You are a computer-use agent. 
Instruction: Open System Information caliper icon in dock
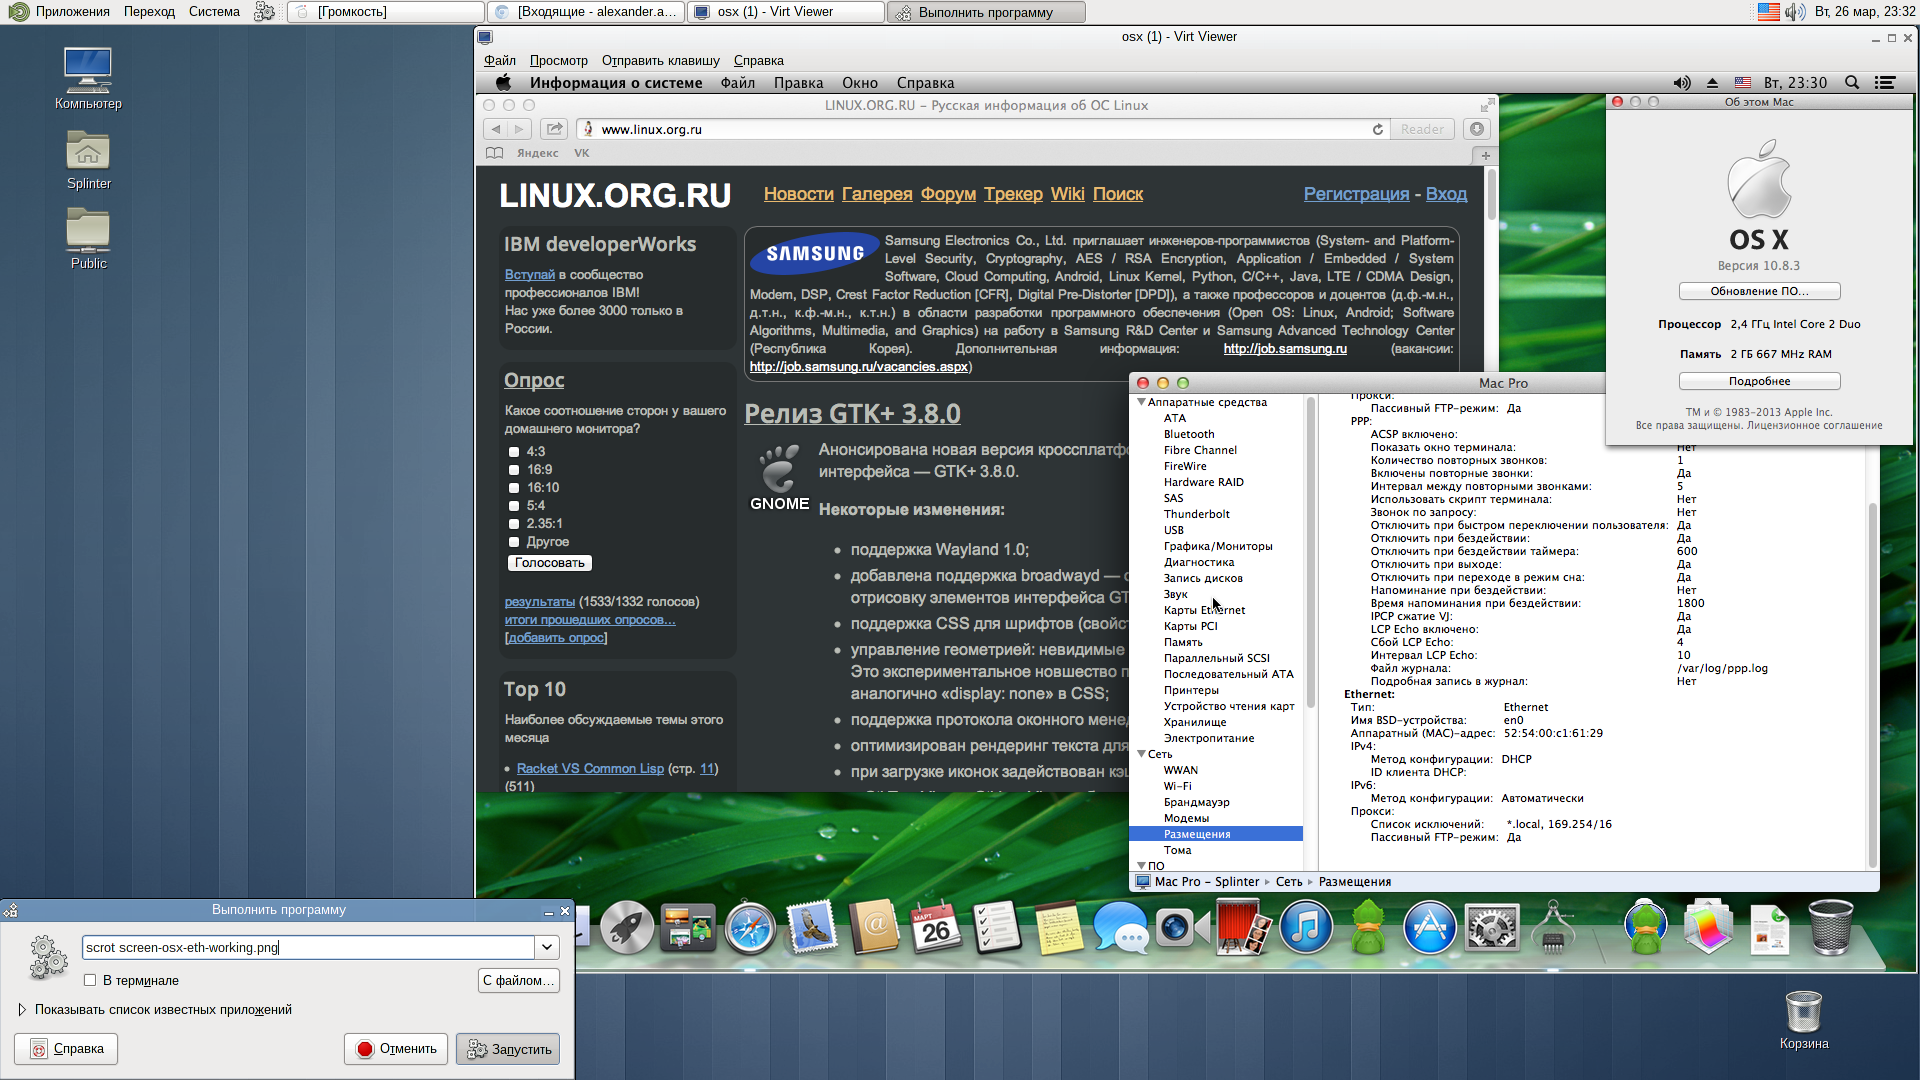point(1553,928)
